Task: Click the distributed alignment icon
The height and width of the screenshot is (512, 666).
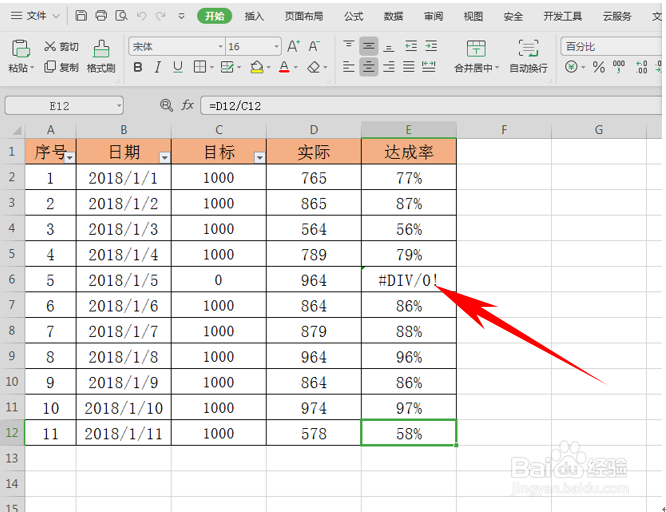Action: tap(429, 67)
